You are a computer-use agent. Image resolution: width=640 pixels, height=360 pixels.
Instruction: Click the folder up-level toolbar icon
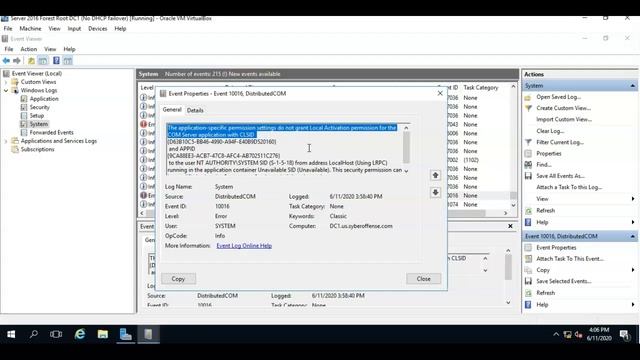[x=31, y=61]
